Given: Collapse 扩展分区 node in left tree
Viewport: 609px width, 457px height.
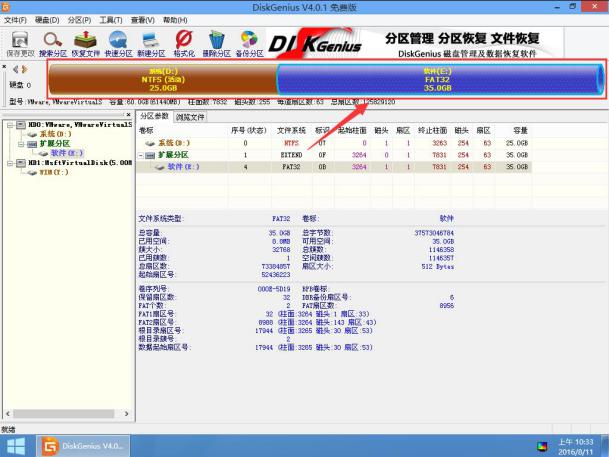Looking at the screenshot, I should click(x=21, y=144).
